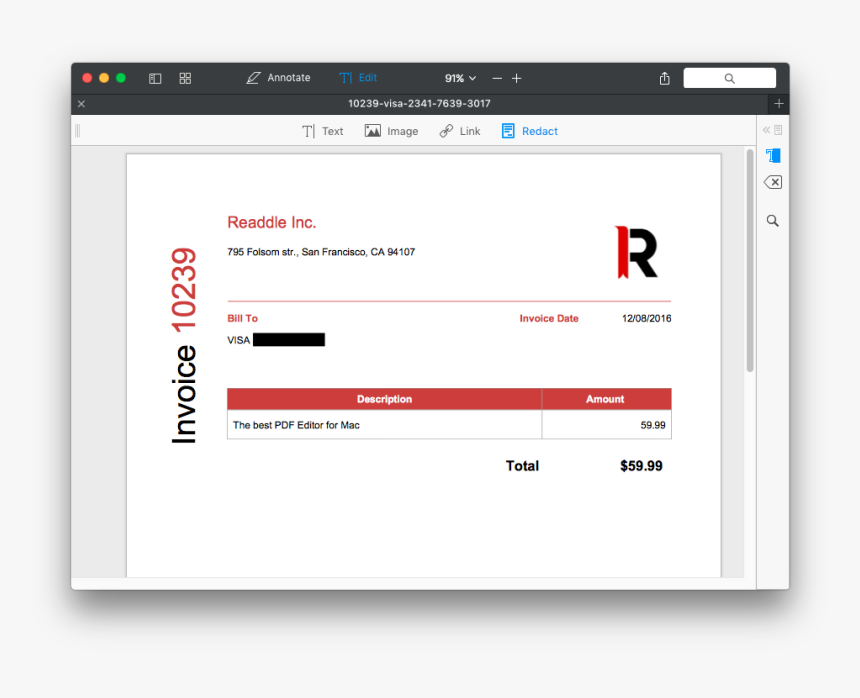Open search and redact magnifier icon
This screenshot has height=698, width=860.
(773, 221)
